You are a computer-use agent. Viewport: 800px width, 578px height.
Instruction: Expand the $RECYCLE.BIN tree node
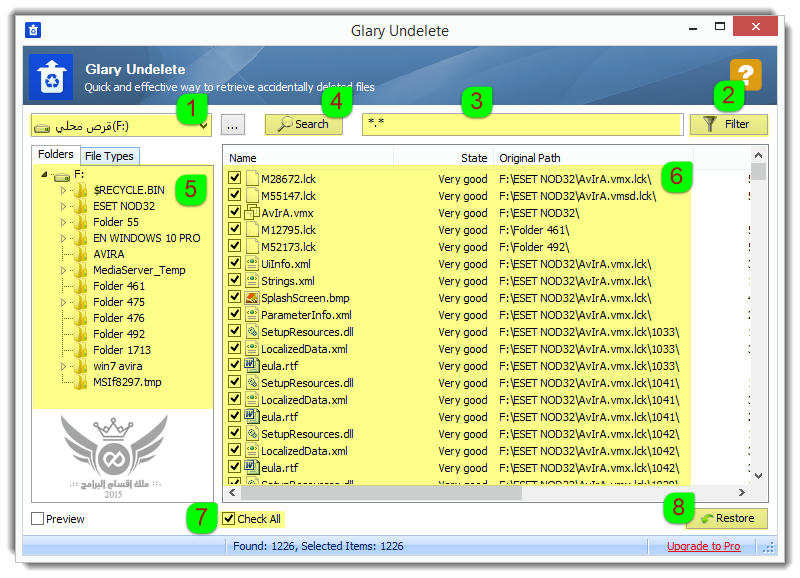click(x=63, y=191)
